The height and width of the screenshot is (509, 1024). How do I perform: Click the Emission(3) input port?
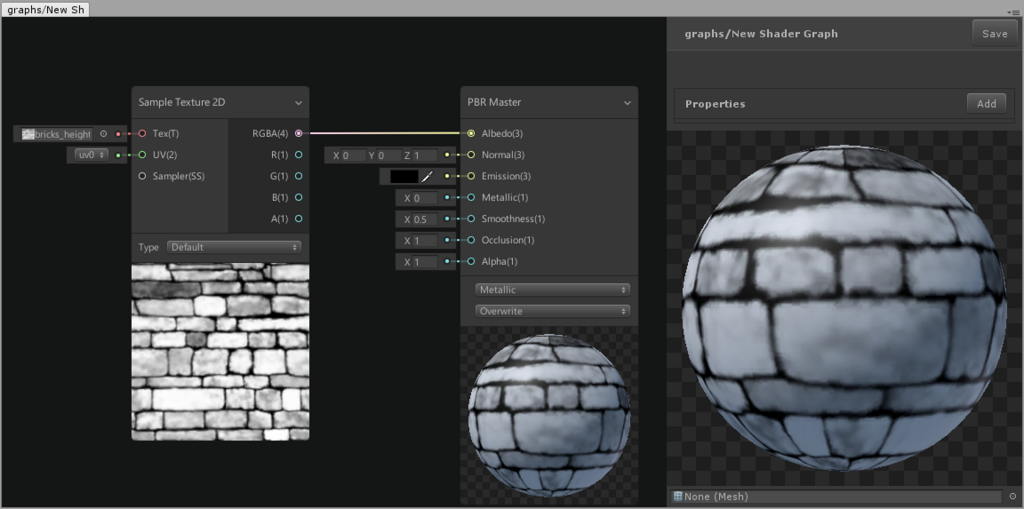(471, 176)
